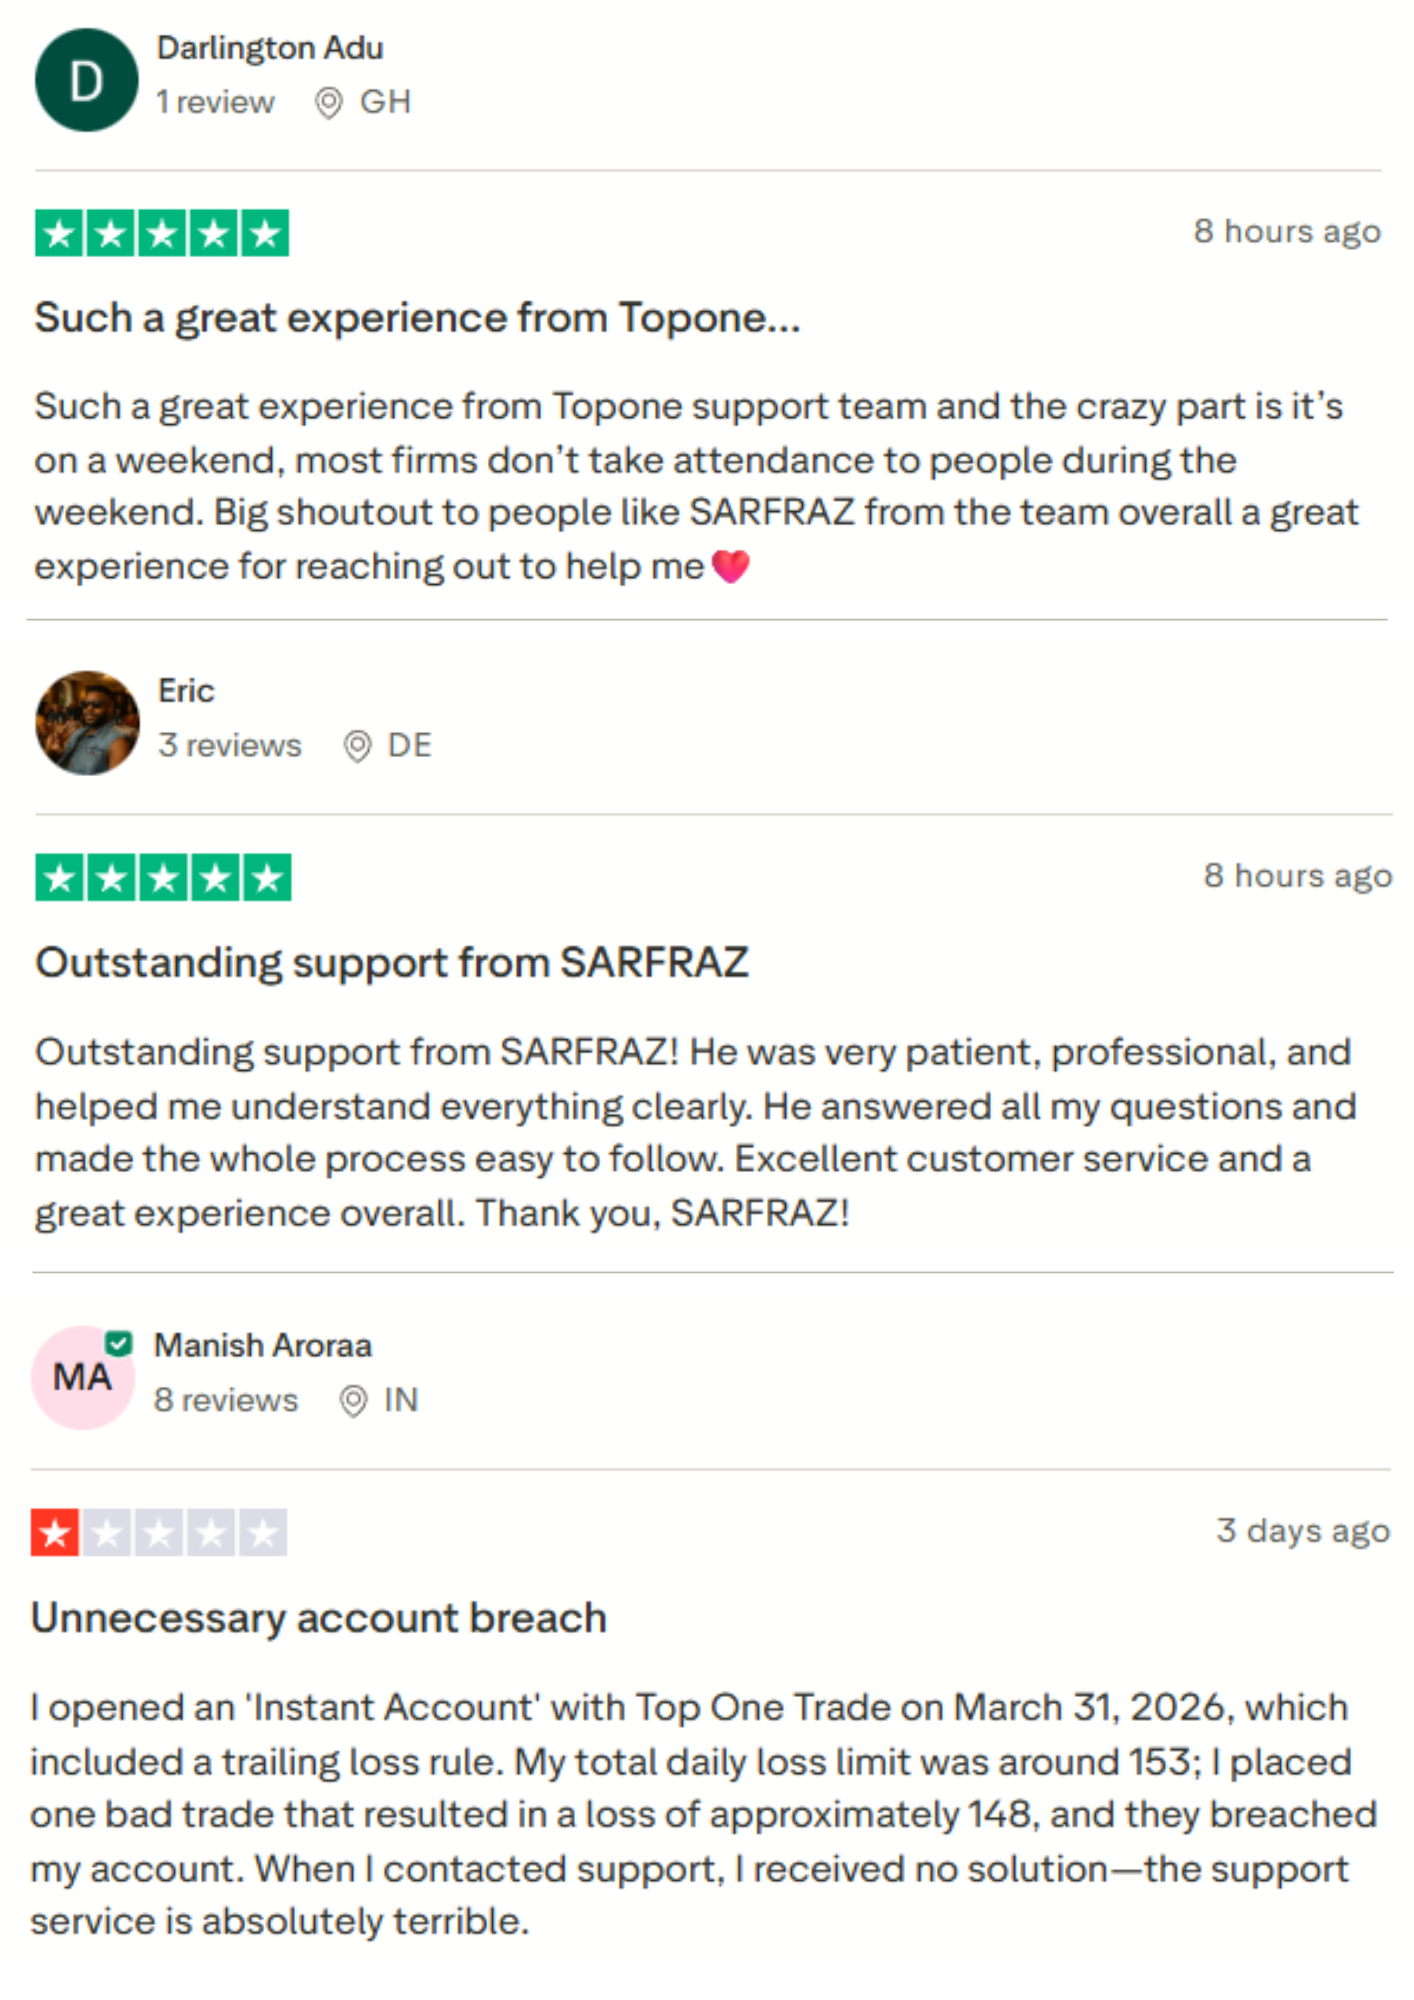Viewport: 1414px width, 2000px height.
Task: Click Manish Aroraa's pink MA avatar
Action: (83, 1377)
